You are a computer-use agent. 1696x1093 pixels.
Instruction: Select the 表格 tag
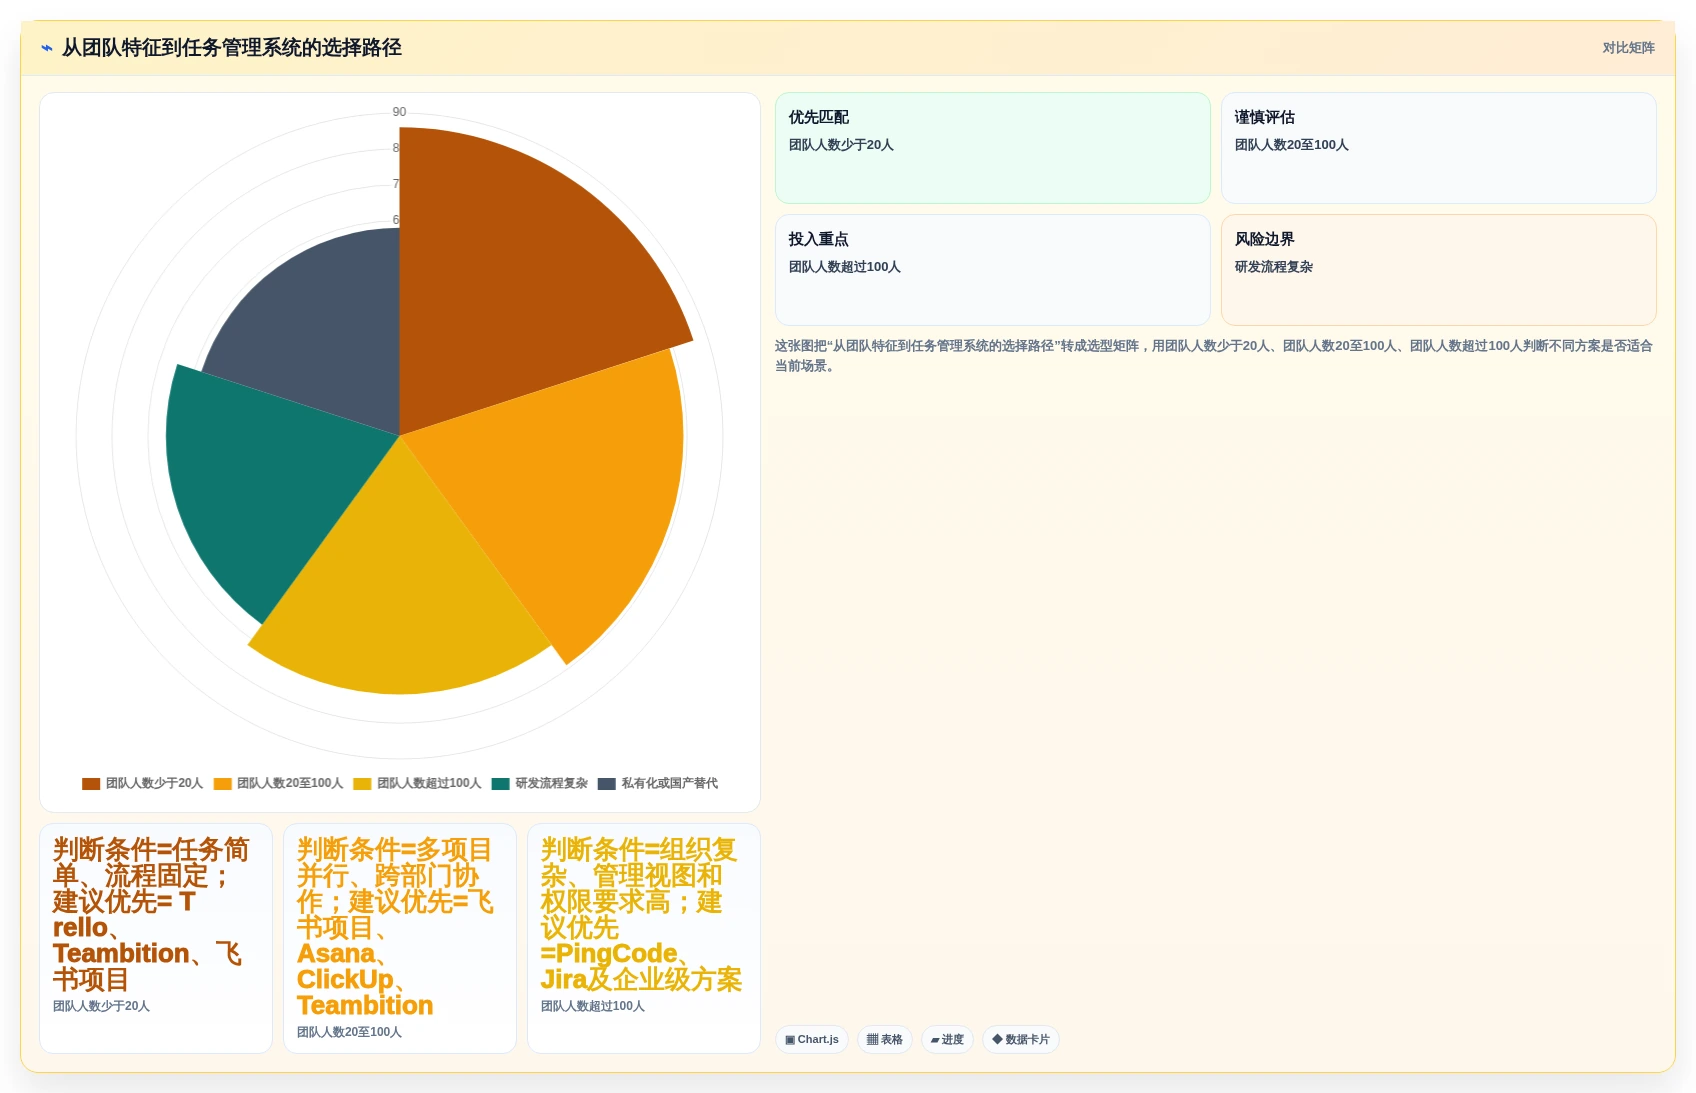click(x=885, y=1040)
